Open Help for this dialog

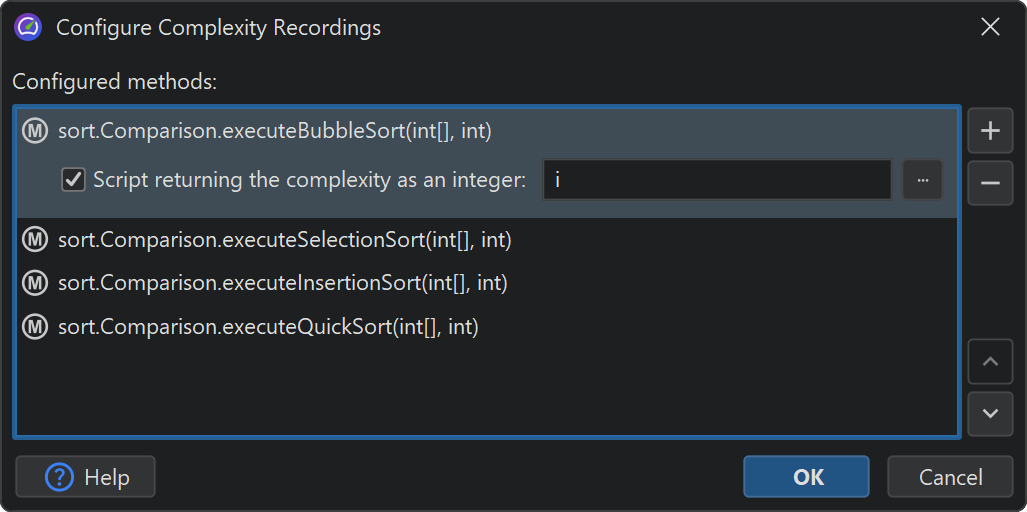[86, 477]
